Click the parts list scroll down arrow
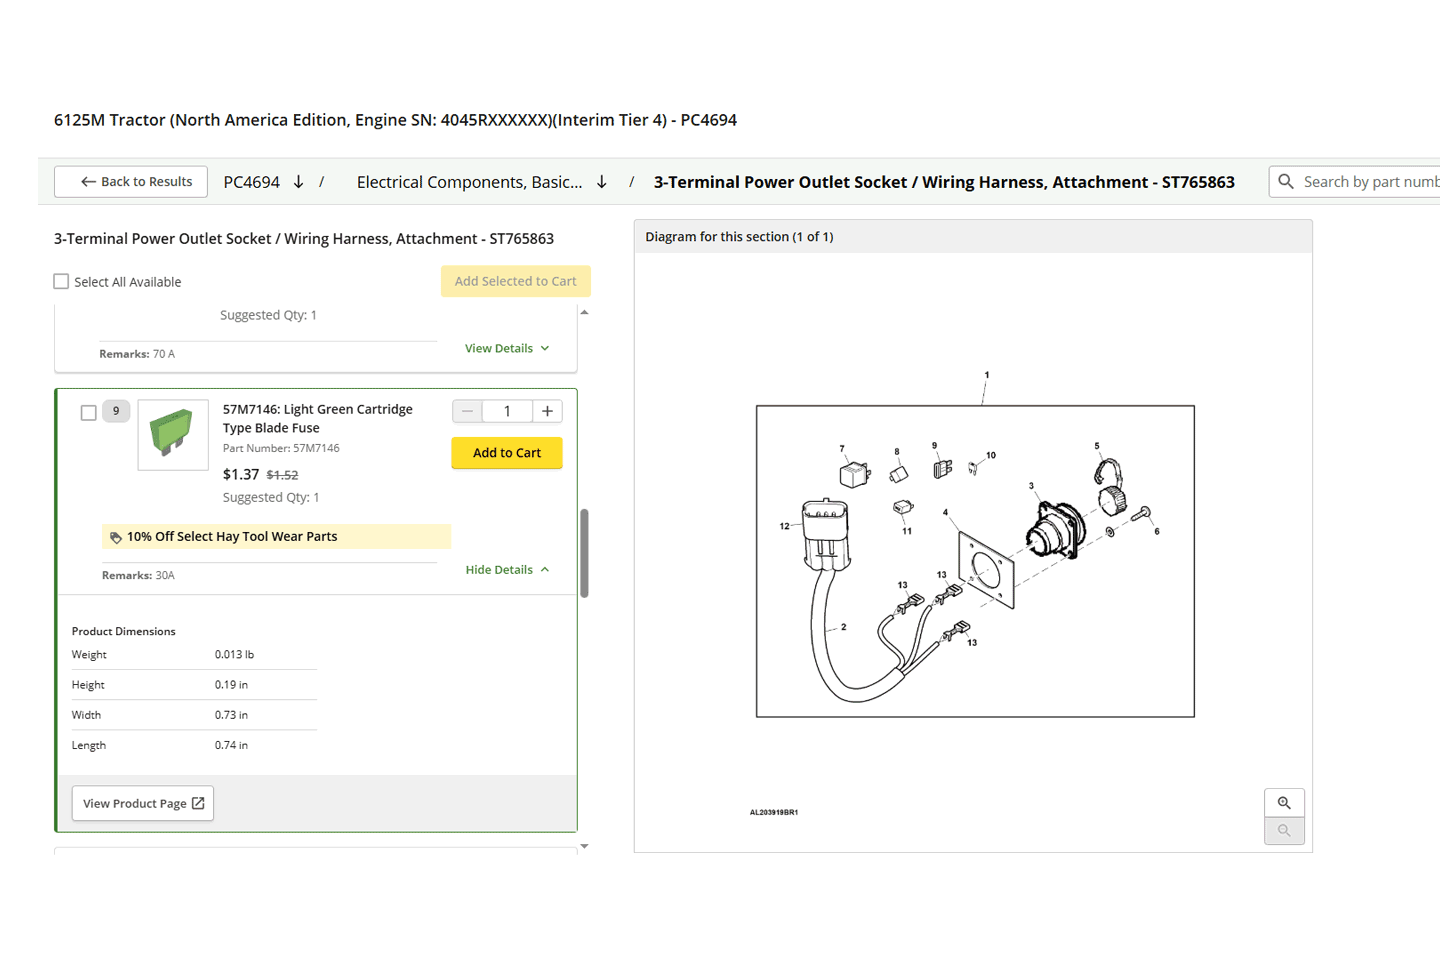Image resolution: width=1440 pixels, height=960 pixels. [585, 846]
